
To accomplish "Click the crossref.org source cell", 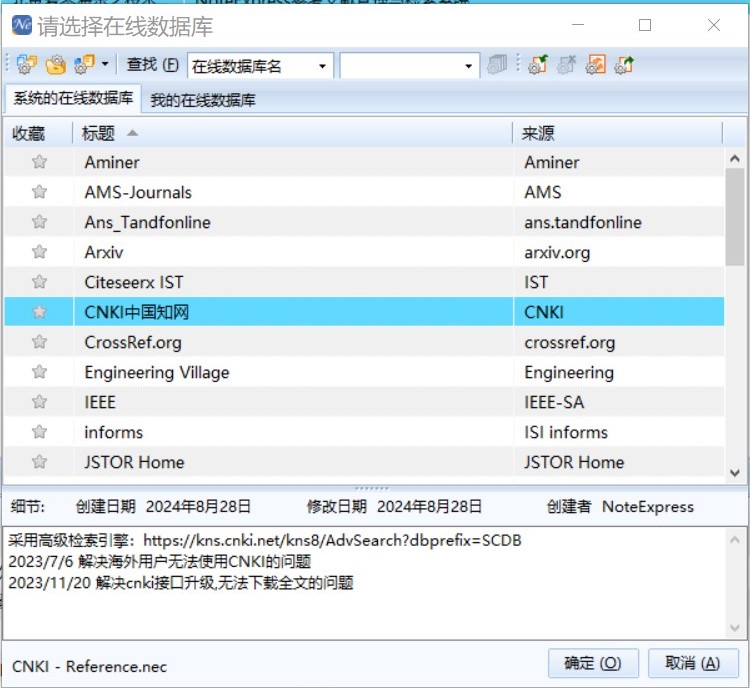I will point(570,342).
